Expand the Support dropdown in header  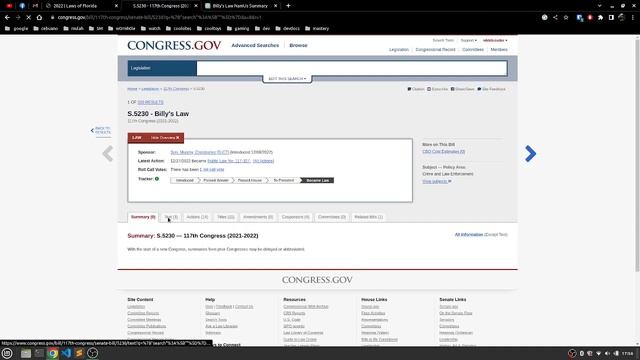pos(469,40)
